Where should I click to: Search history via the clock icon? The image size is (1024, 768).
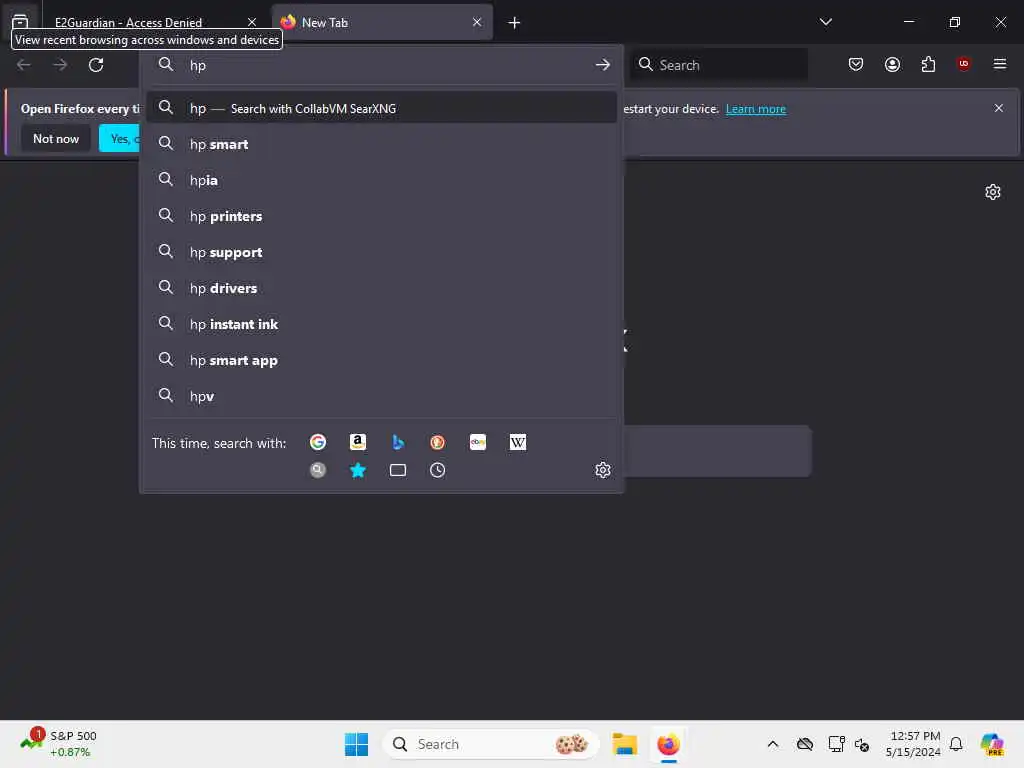[x=438, y=470]
